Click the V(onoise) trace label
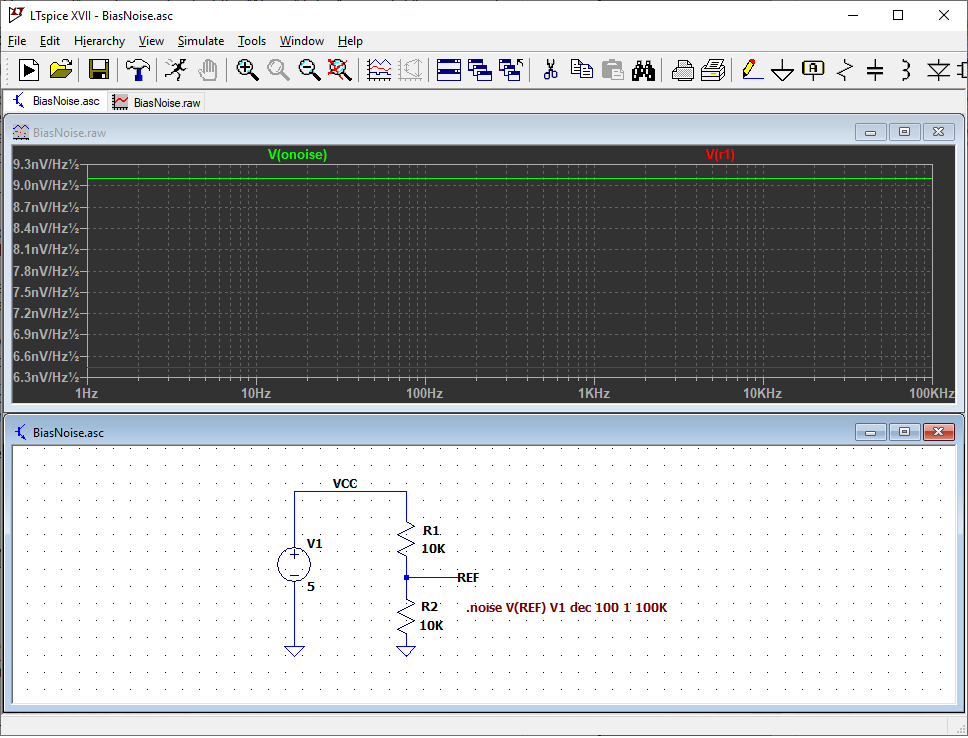The height and width of the screenshot is (738, 968). point(297,155)
